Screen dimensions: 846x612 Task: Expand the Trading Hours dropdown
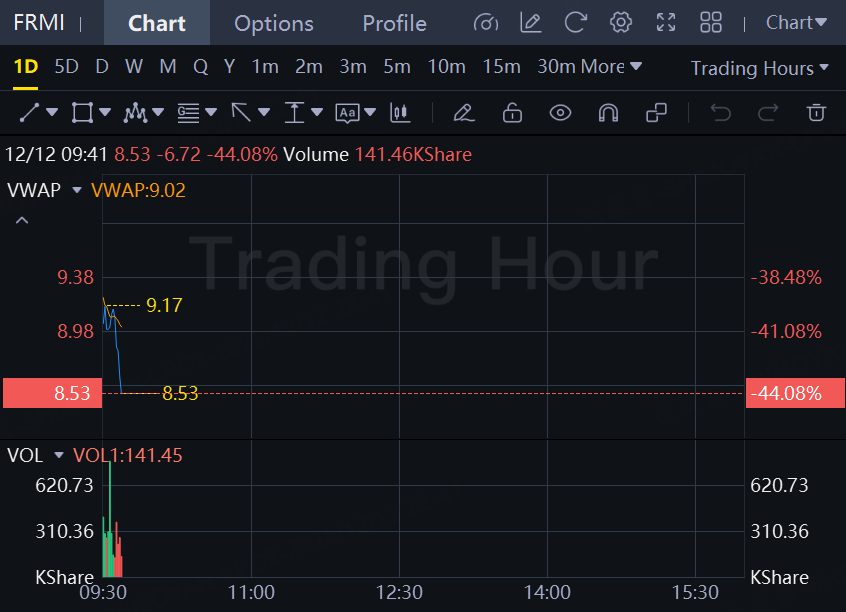point(760,68)
